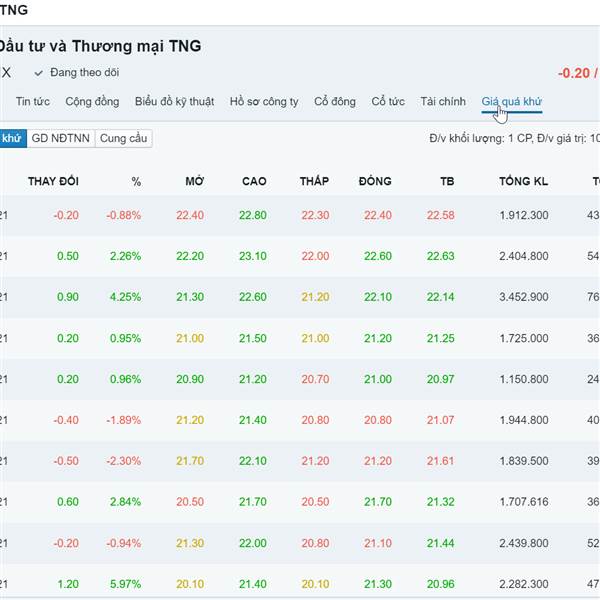Click the -0.94% change cell
The width and height of the screenshot is (600, 600).
124,543
